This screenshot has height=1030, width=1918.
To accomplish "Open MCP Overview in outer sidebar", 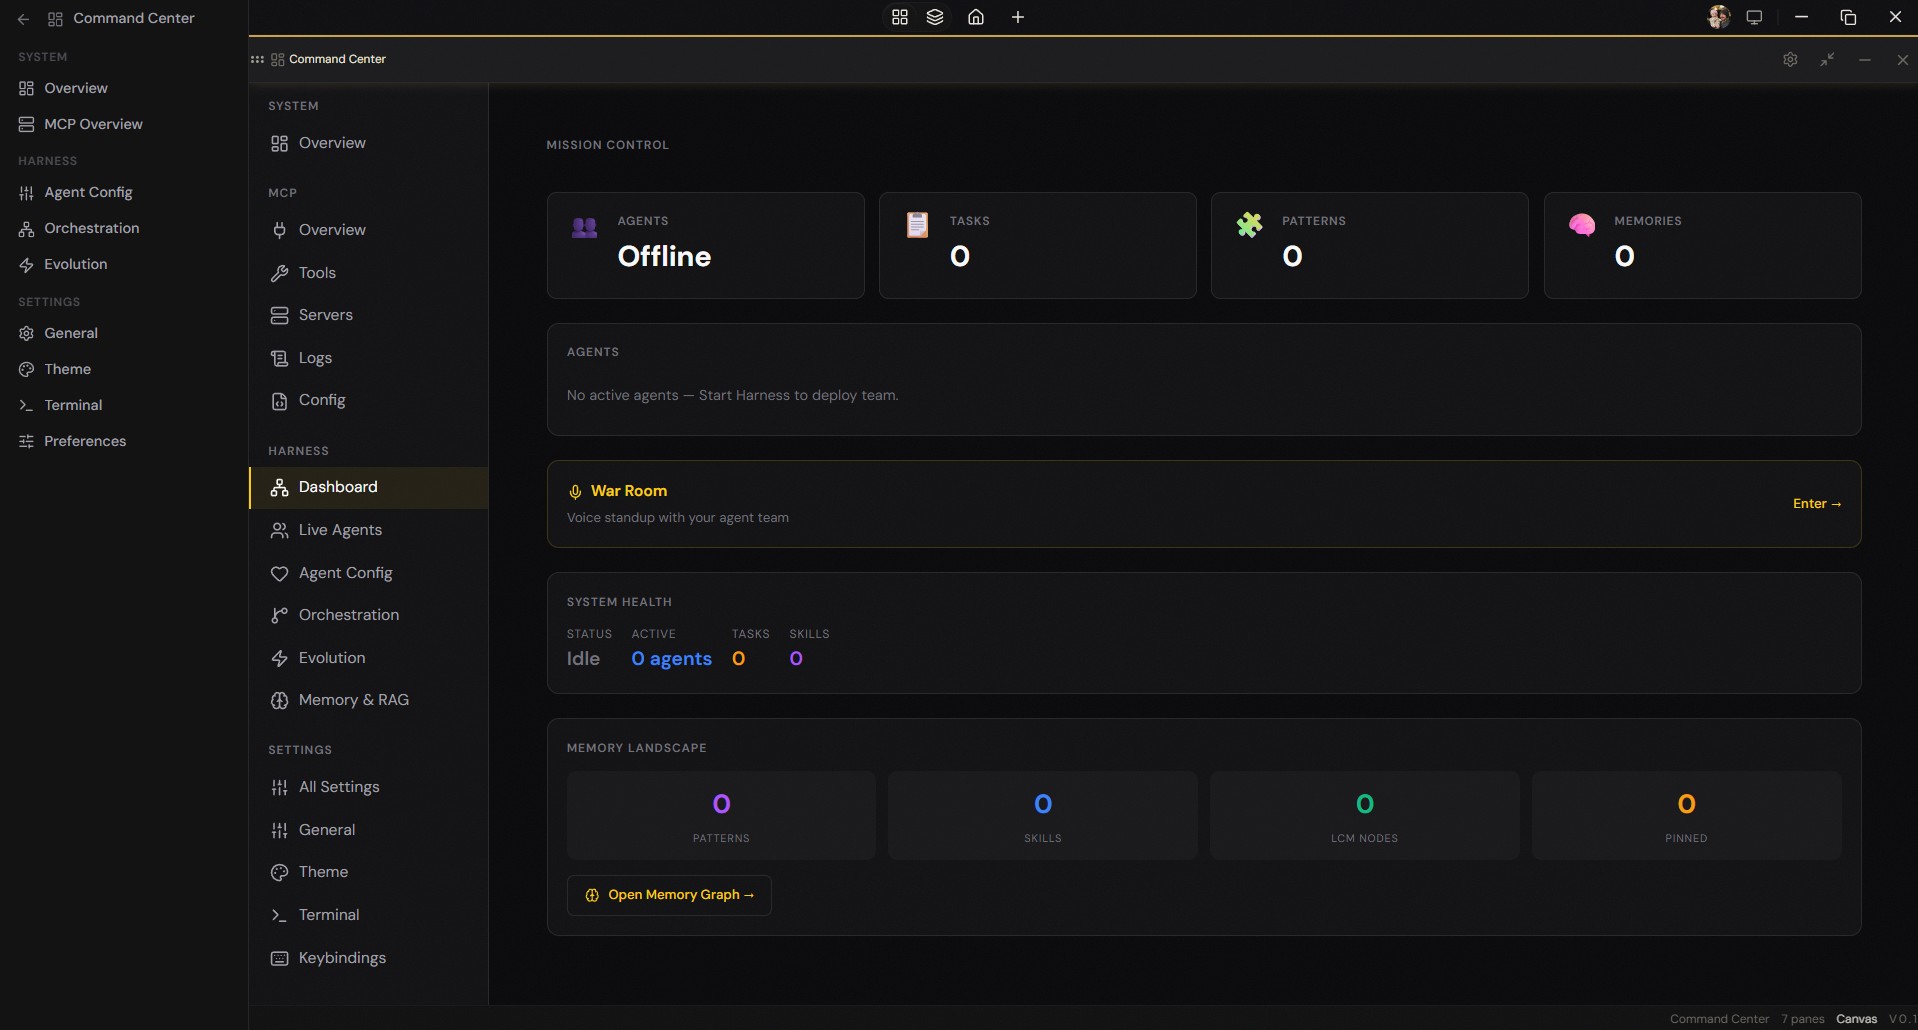I will pyautogui.click(x=93, y=124).
